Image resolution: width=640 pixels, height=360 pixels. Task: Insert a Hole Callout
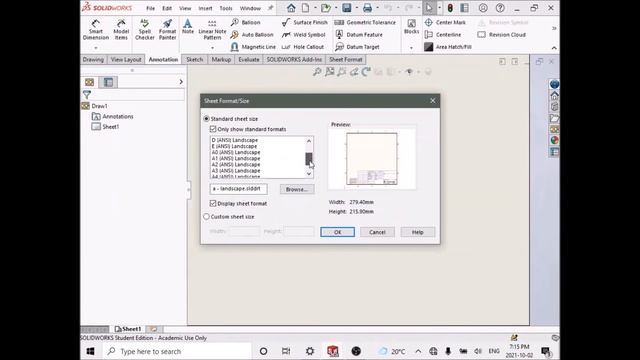pos(303,47)
